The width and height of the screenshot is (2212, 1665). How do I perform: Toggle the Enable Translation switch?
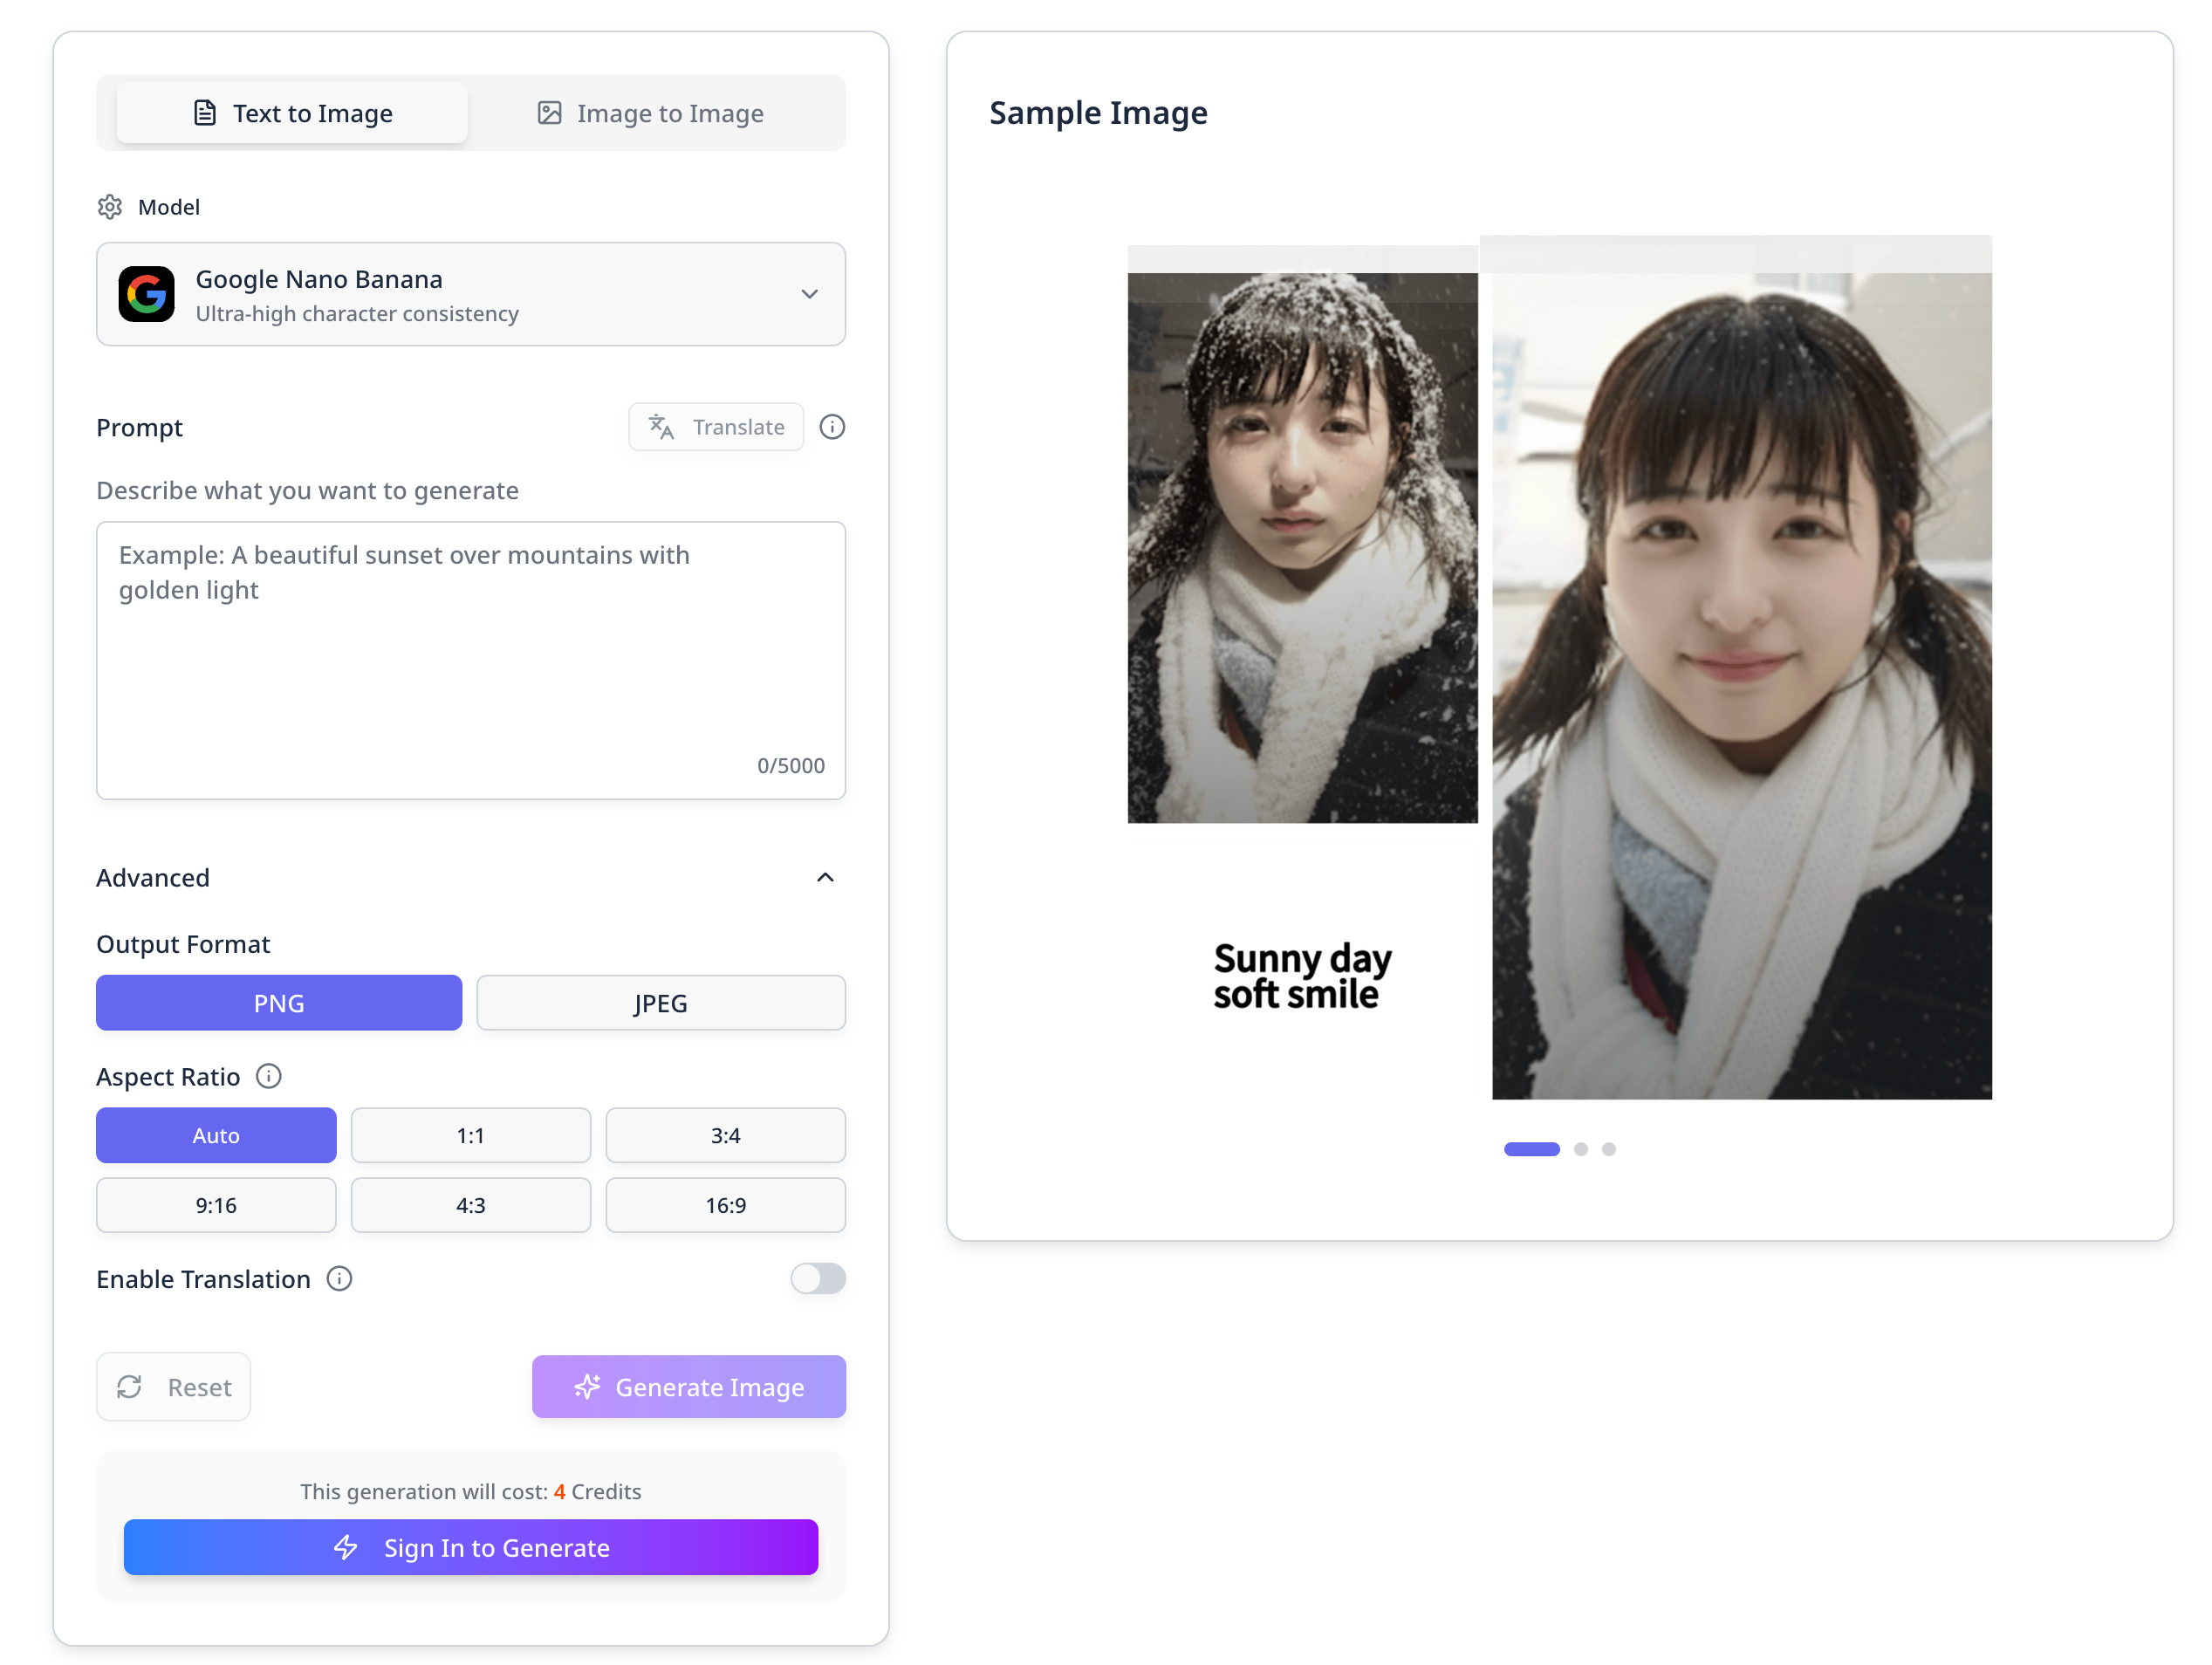tap(818, 1279)
